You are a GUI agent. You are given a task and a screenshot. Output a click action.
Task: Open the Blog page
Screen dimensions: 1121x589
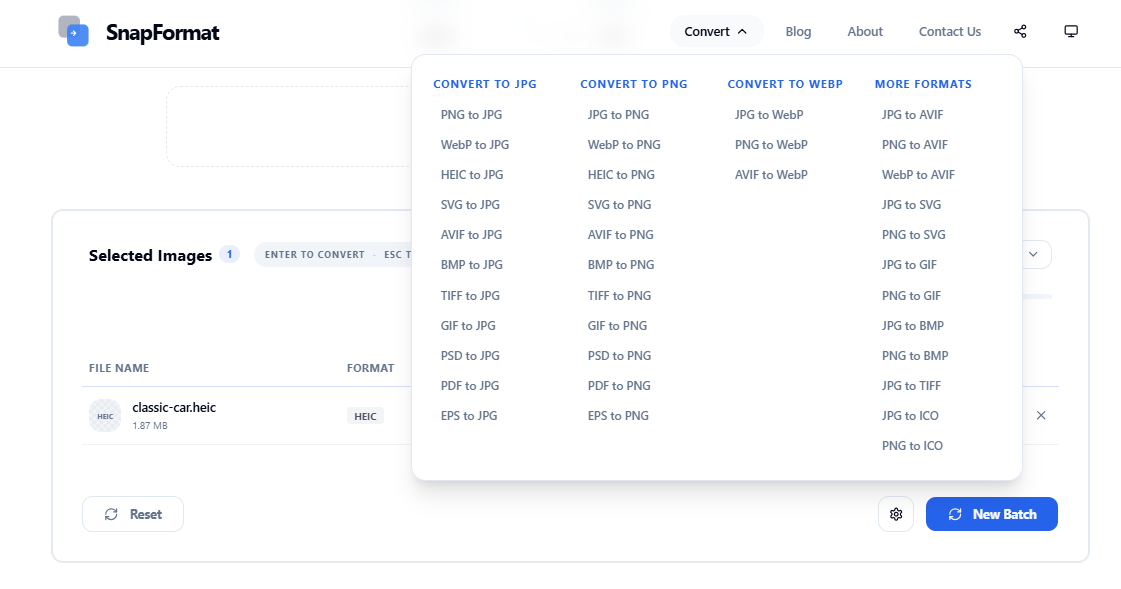coord(798,31)
